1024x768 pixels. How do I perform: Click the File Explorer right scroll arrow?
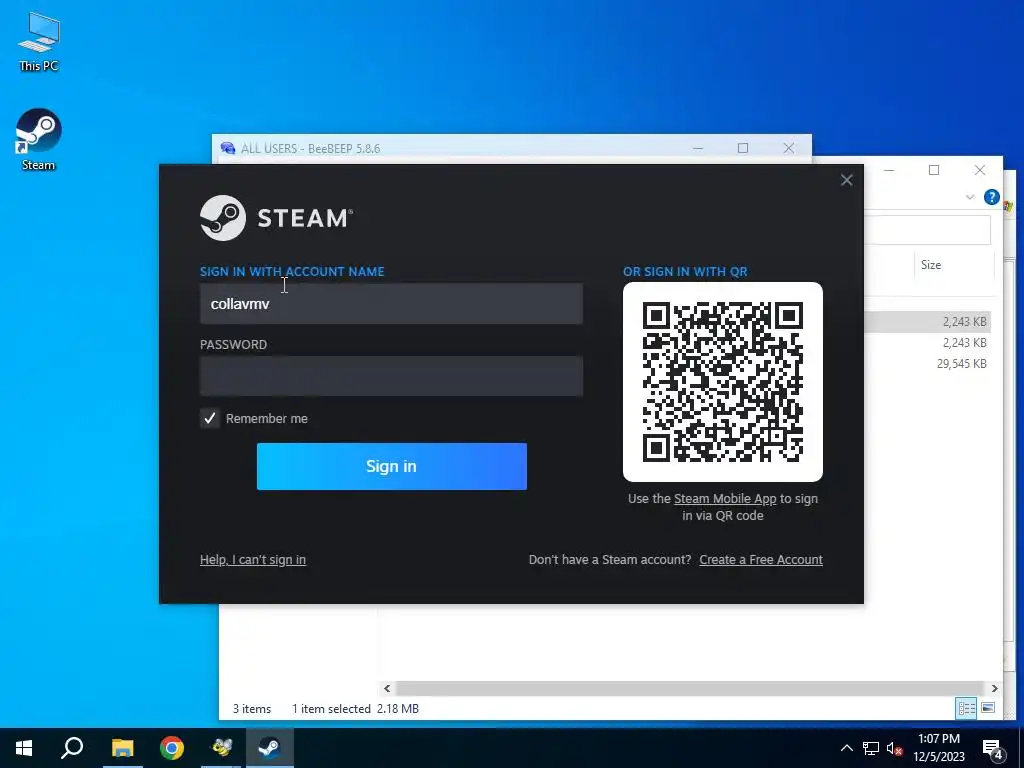tap(995, 688)
